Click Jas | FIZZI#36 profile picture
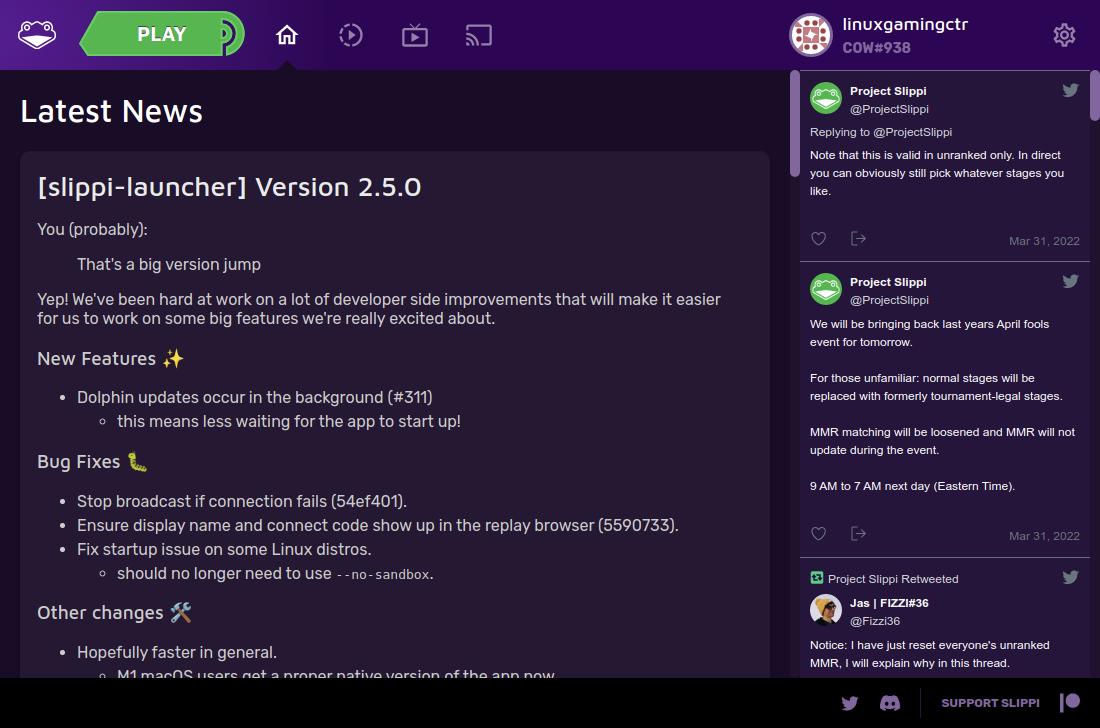Image resolution: width=1100 pixels, height=728 pixels. (x=826, y=609)
